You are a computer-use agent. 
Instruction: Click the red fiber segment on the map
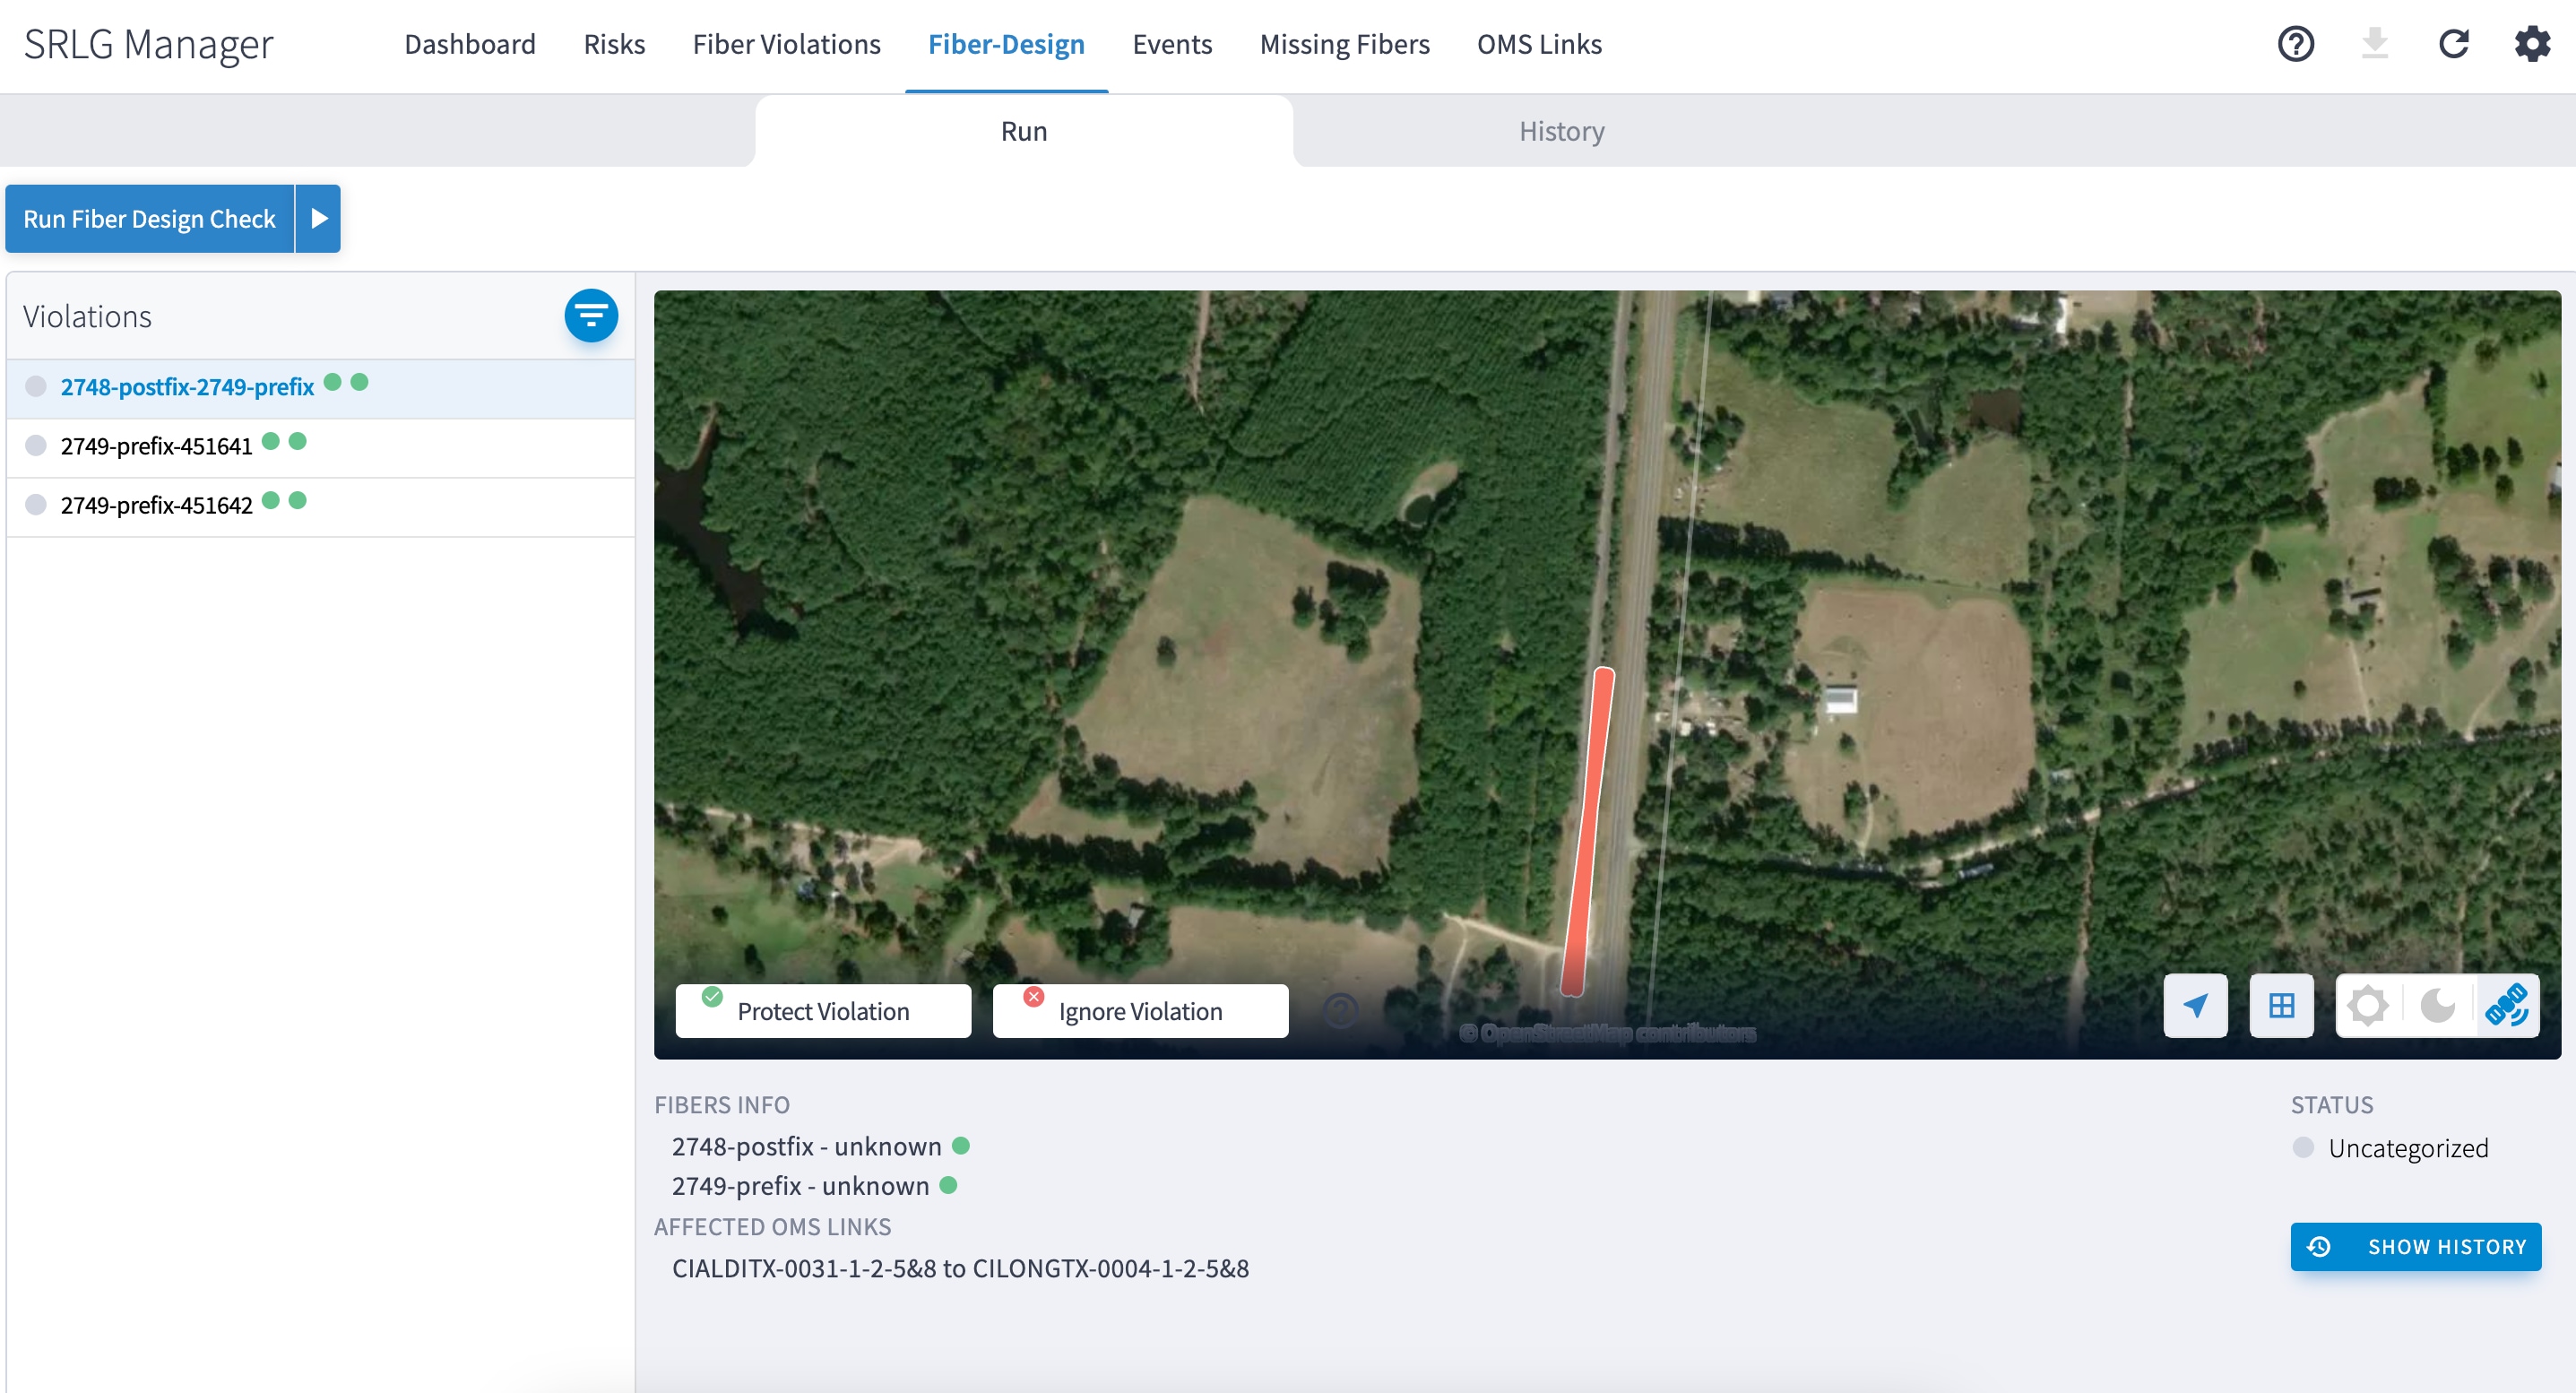point(1589,831)
